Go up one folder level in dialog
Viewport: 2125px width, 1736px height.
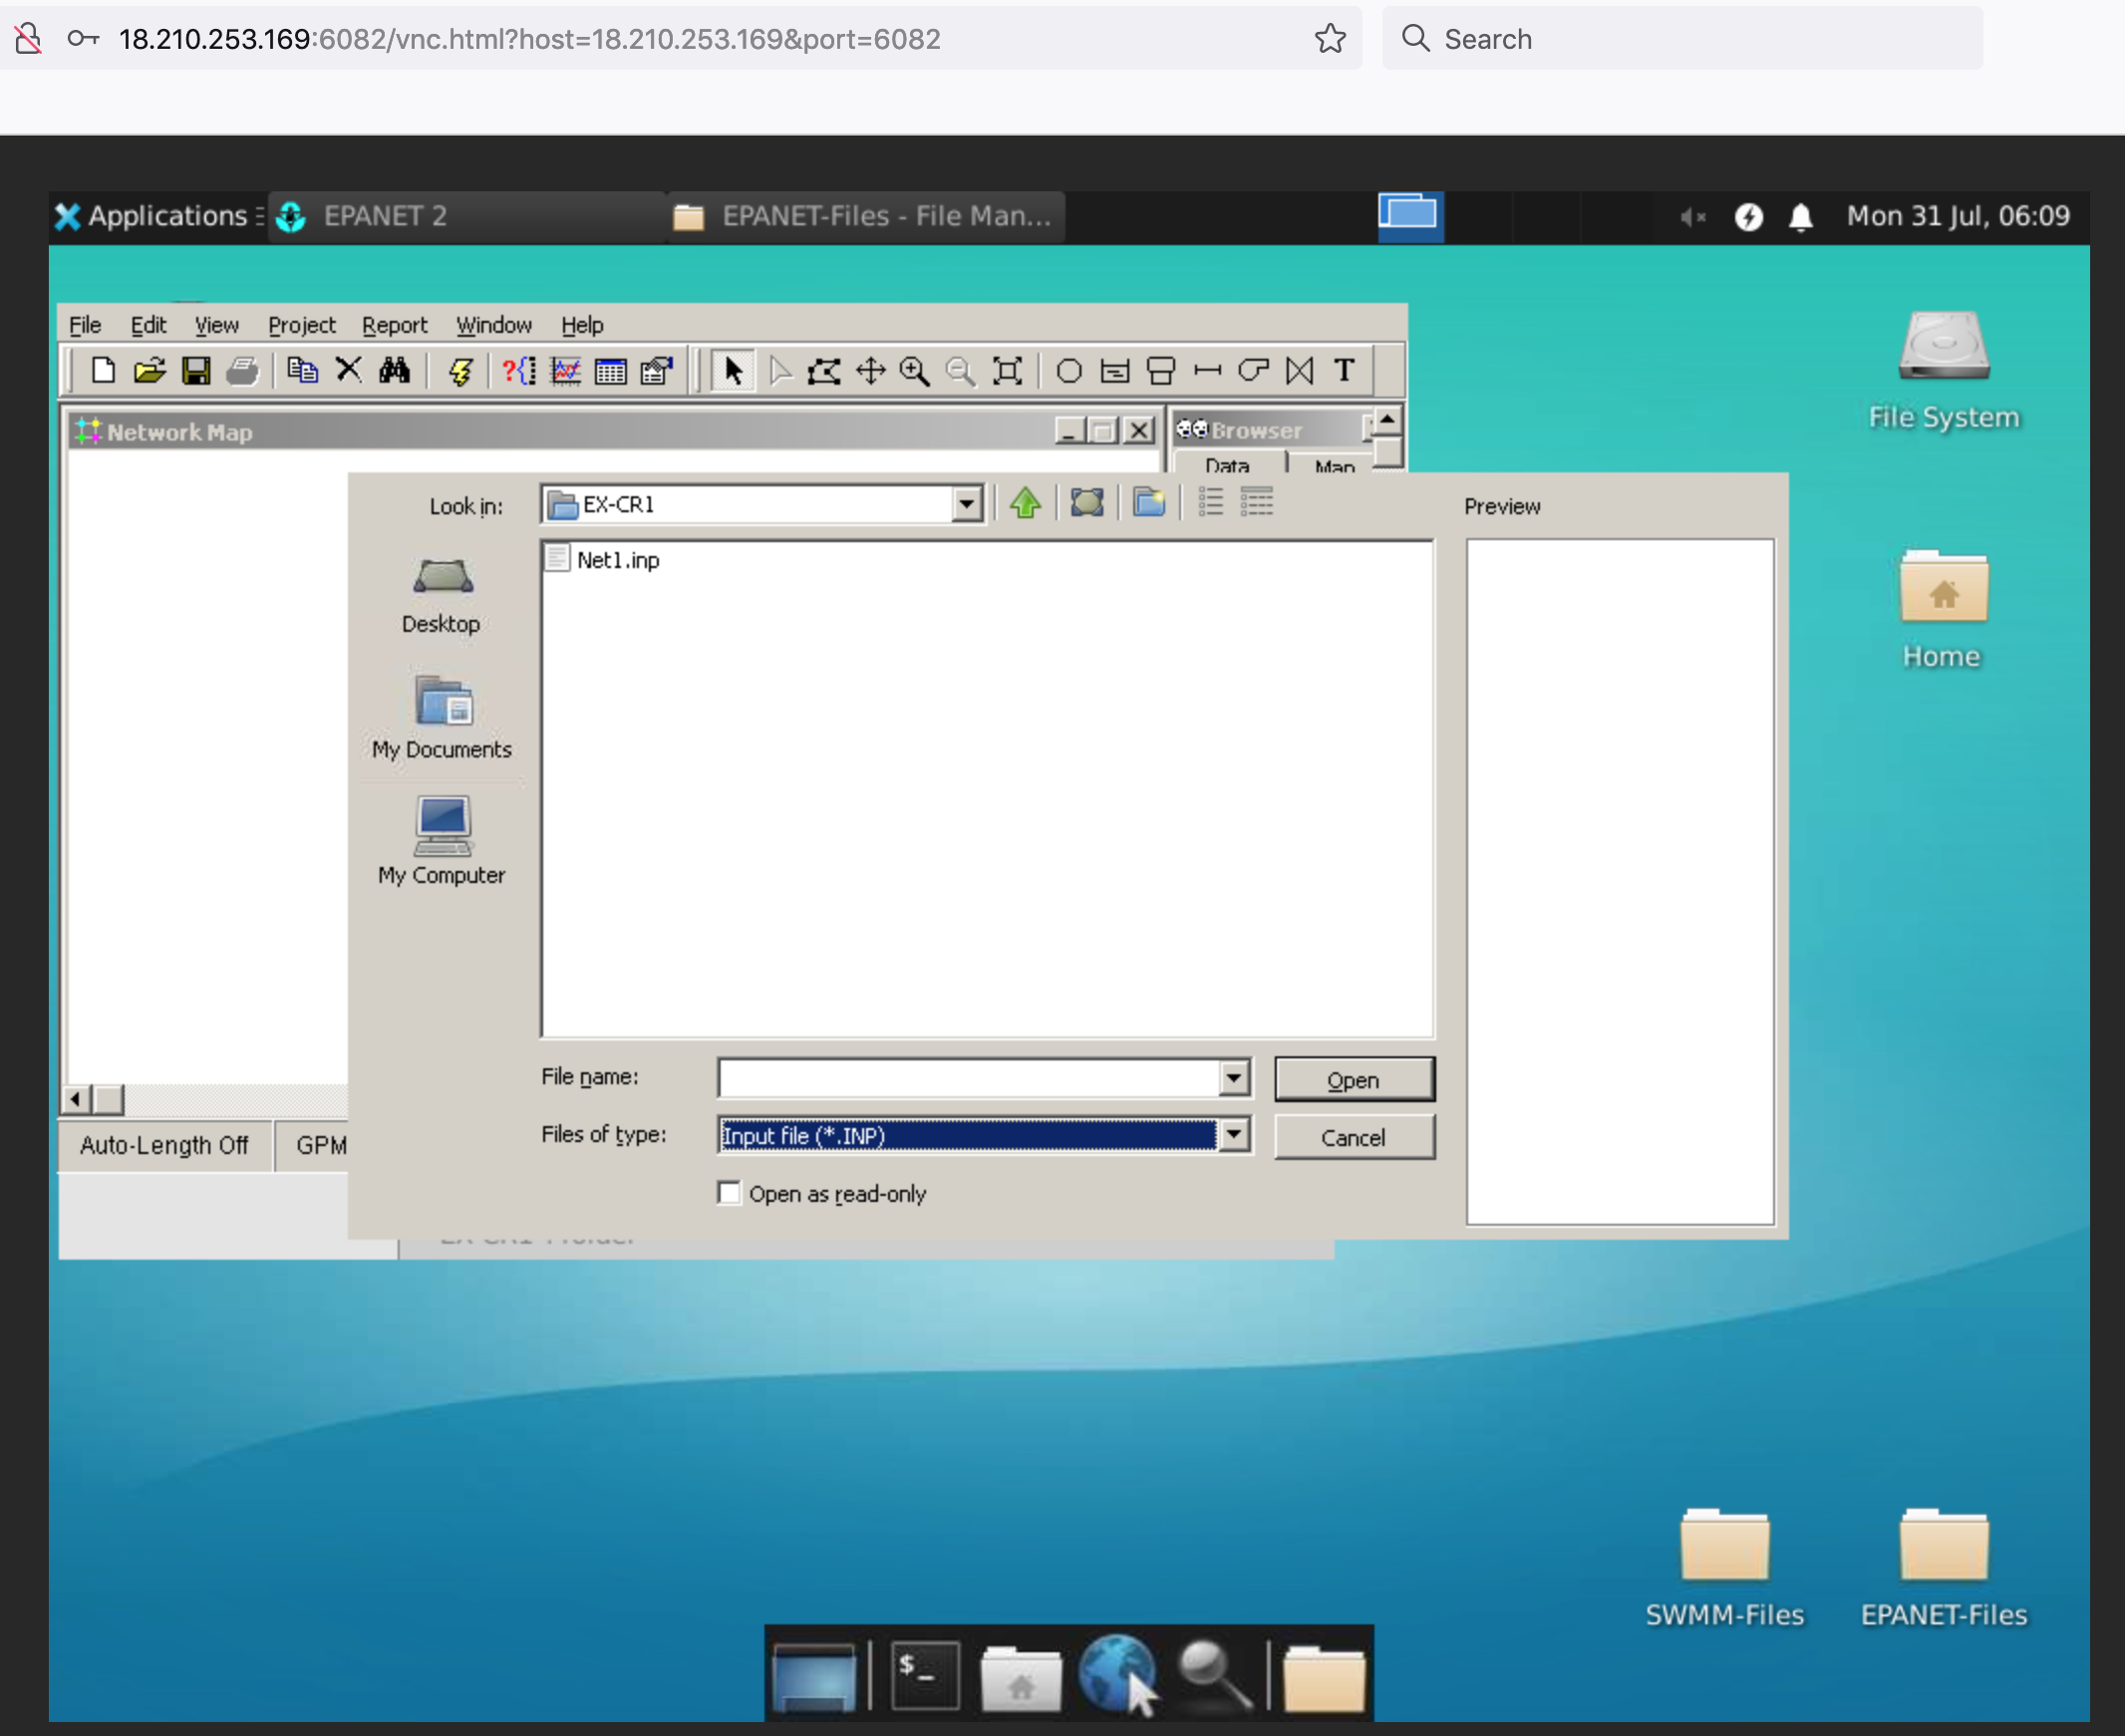point(1025,503)
